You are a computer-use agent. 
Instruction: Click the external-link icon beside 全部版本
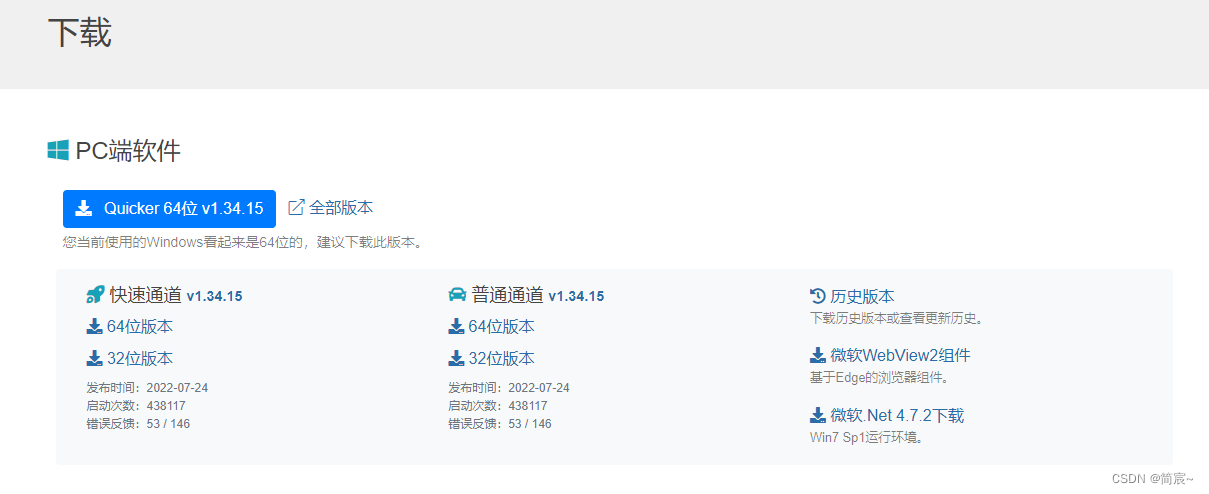[296, 208]
